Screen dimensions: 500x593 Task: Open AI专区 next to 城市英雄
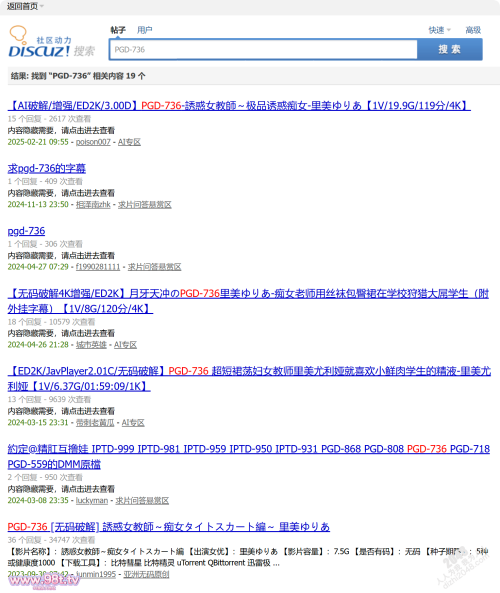[x=125, y=345]
